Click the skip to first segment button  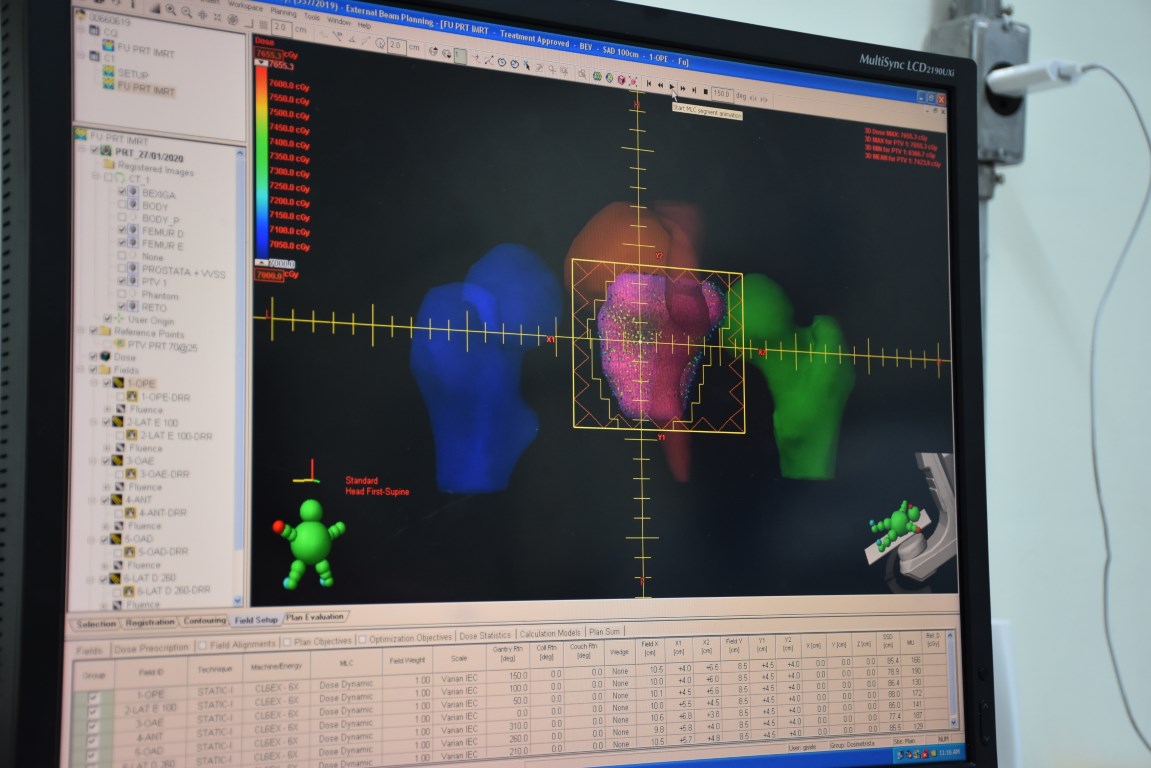pos(648,86)
